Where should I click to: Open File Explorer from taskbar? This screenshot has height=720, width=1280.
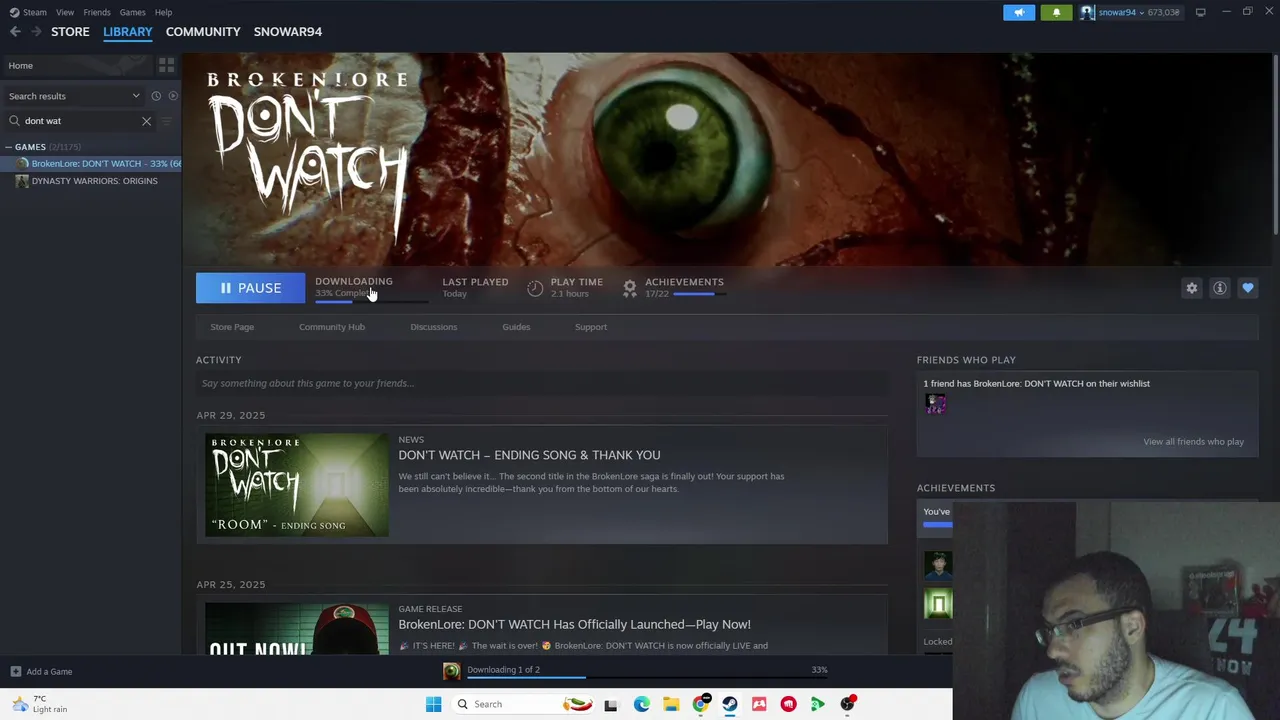click(x=671, y=704)
